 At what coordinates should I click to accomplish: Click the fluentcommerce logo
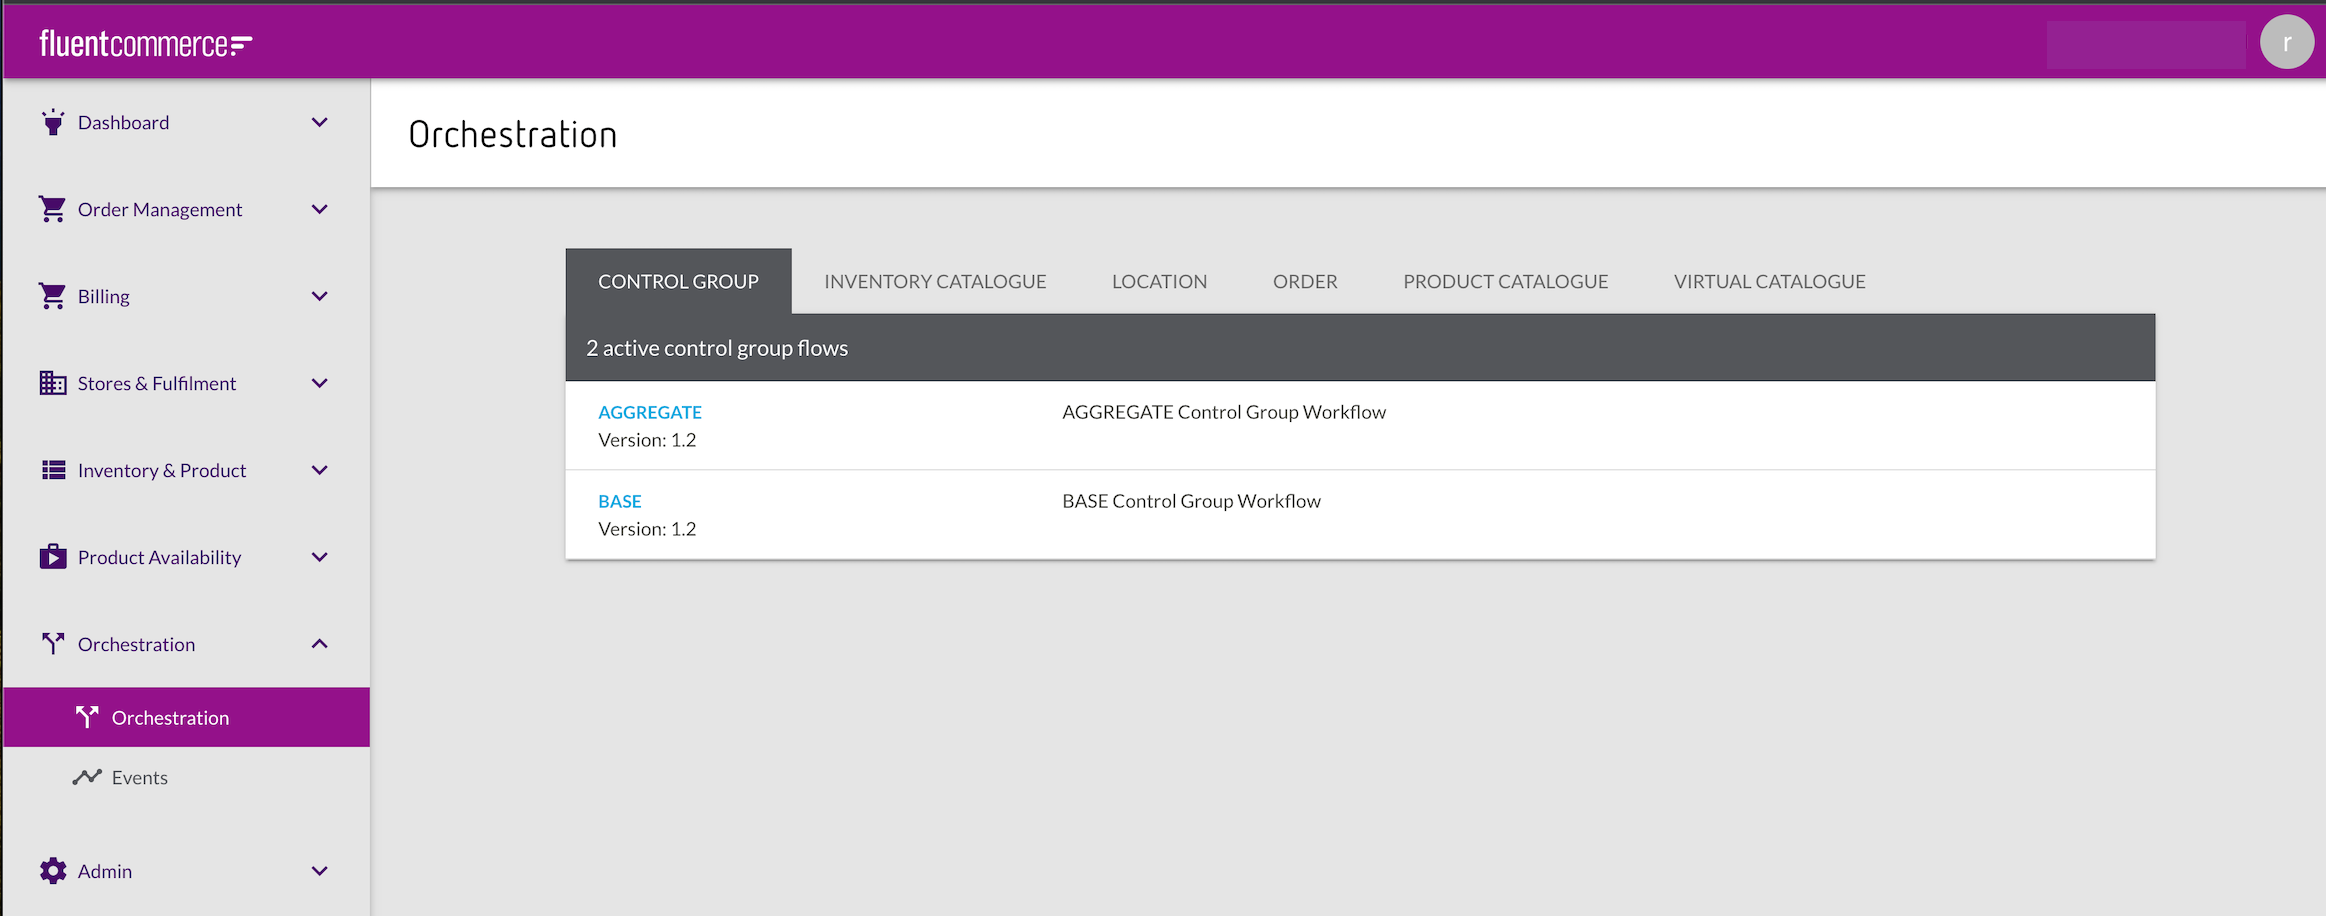point(146,44)
